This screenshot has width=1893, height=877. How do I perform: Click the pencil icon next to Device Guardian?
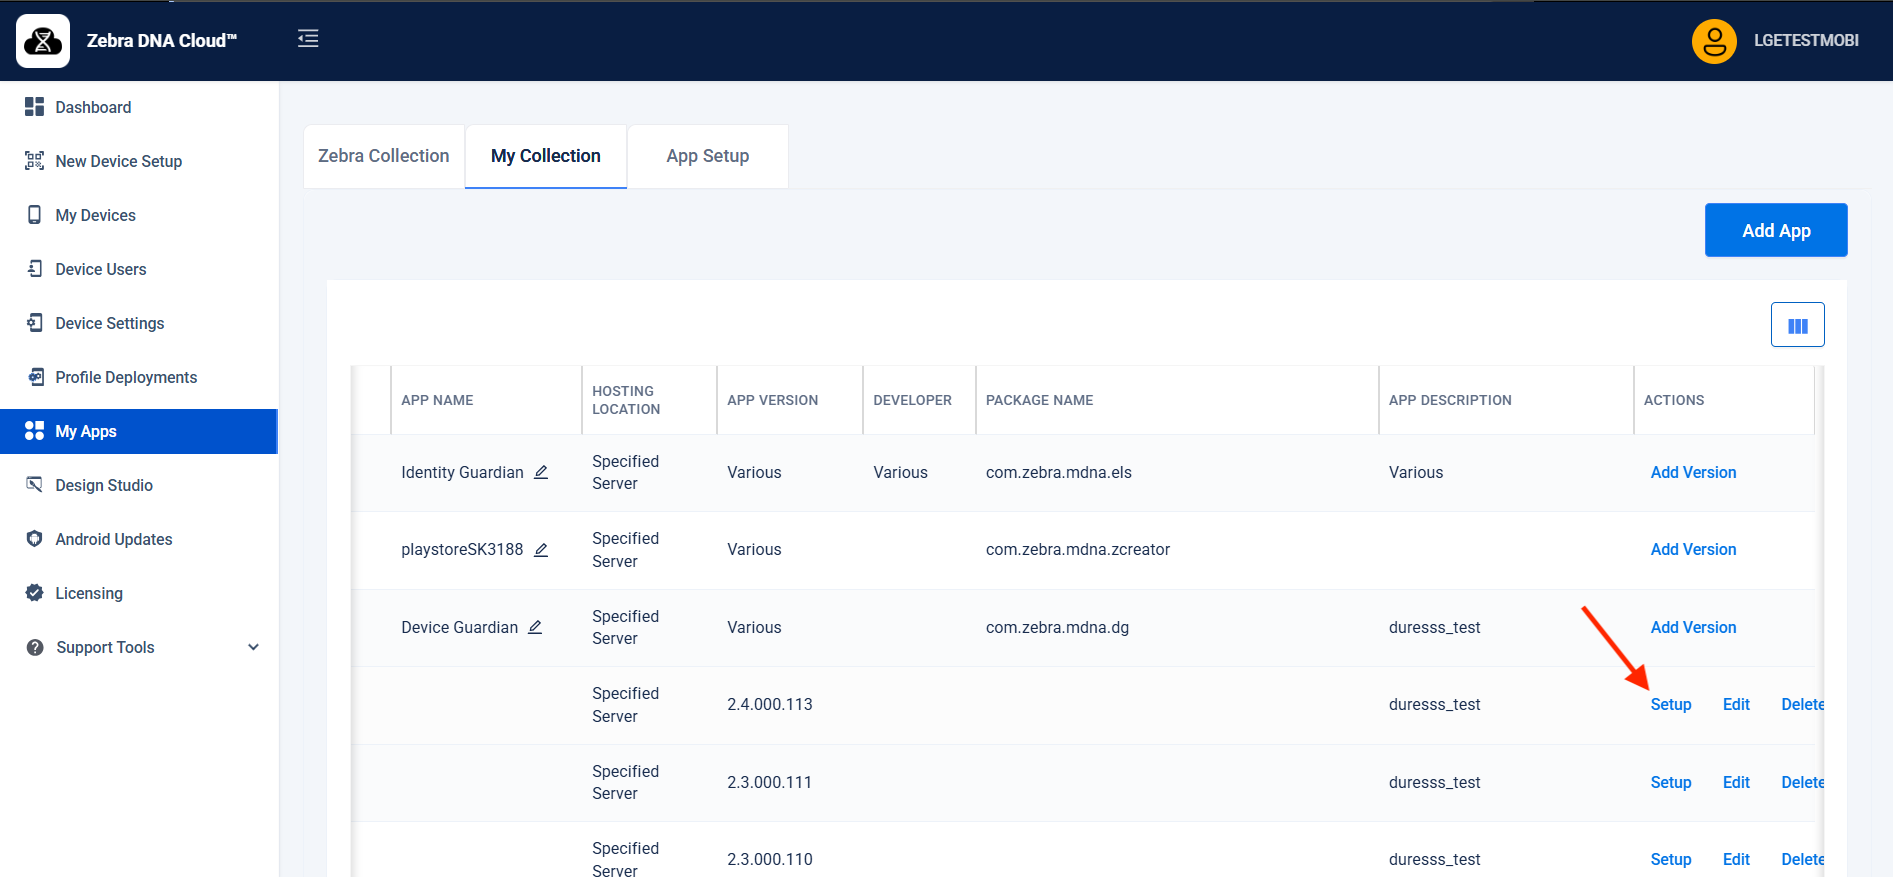click(535, 627)
